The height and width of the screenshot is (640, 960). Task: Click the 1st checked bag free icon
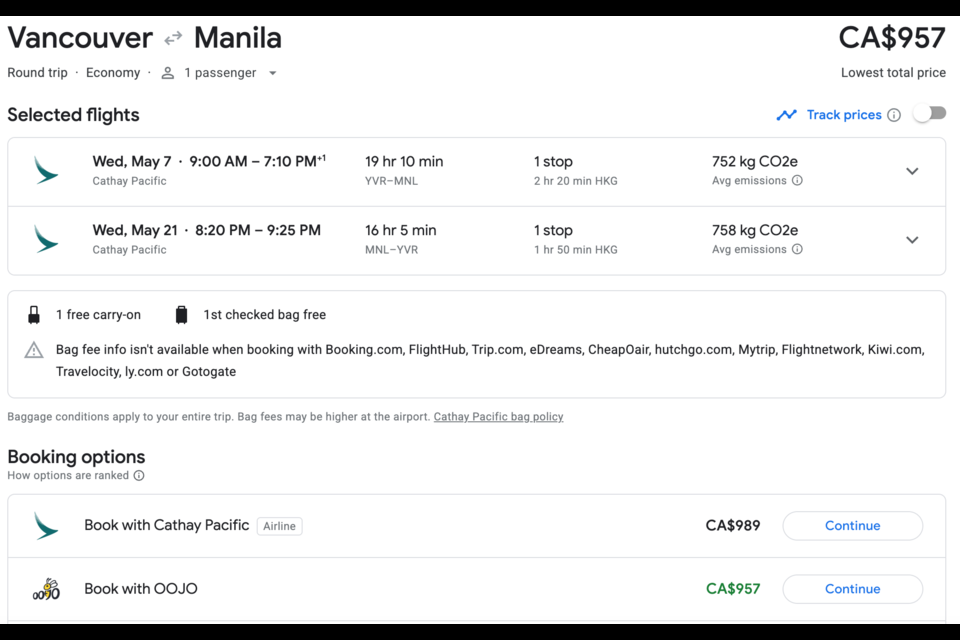coord(181,315)
